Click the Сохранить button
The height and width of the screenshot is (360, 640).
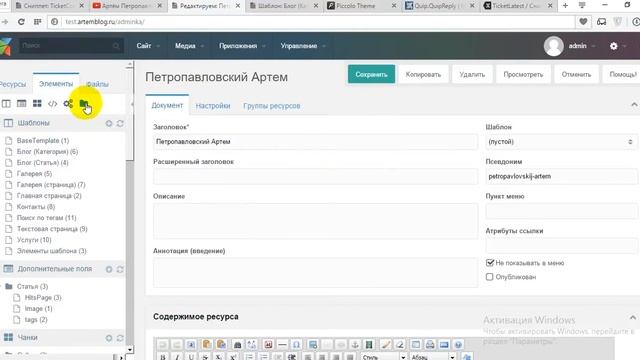371,74
